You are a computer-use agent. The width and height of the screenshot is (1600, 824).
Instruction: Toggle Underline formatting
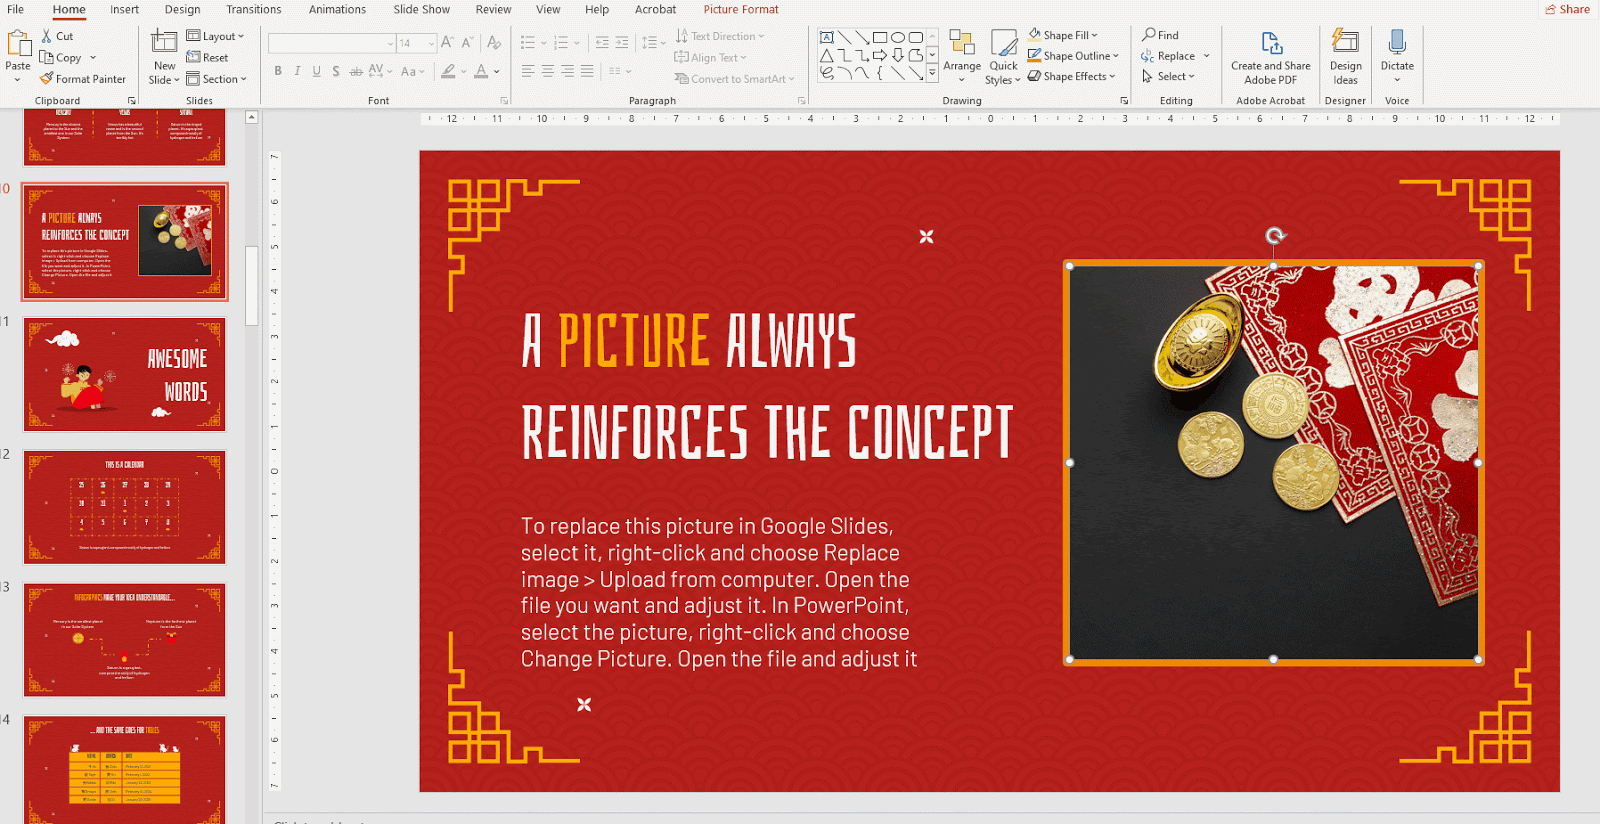[316, 71]
